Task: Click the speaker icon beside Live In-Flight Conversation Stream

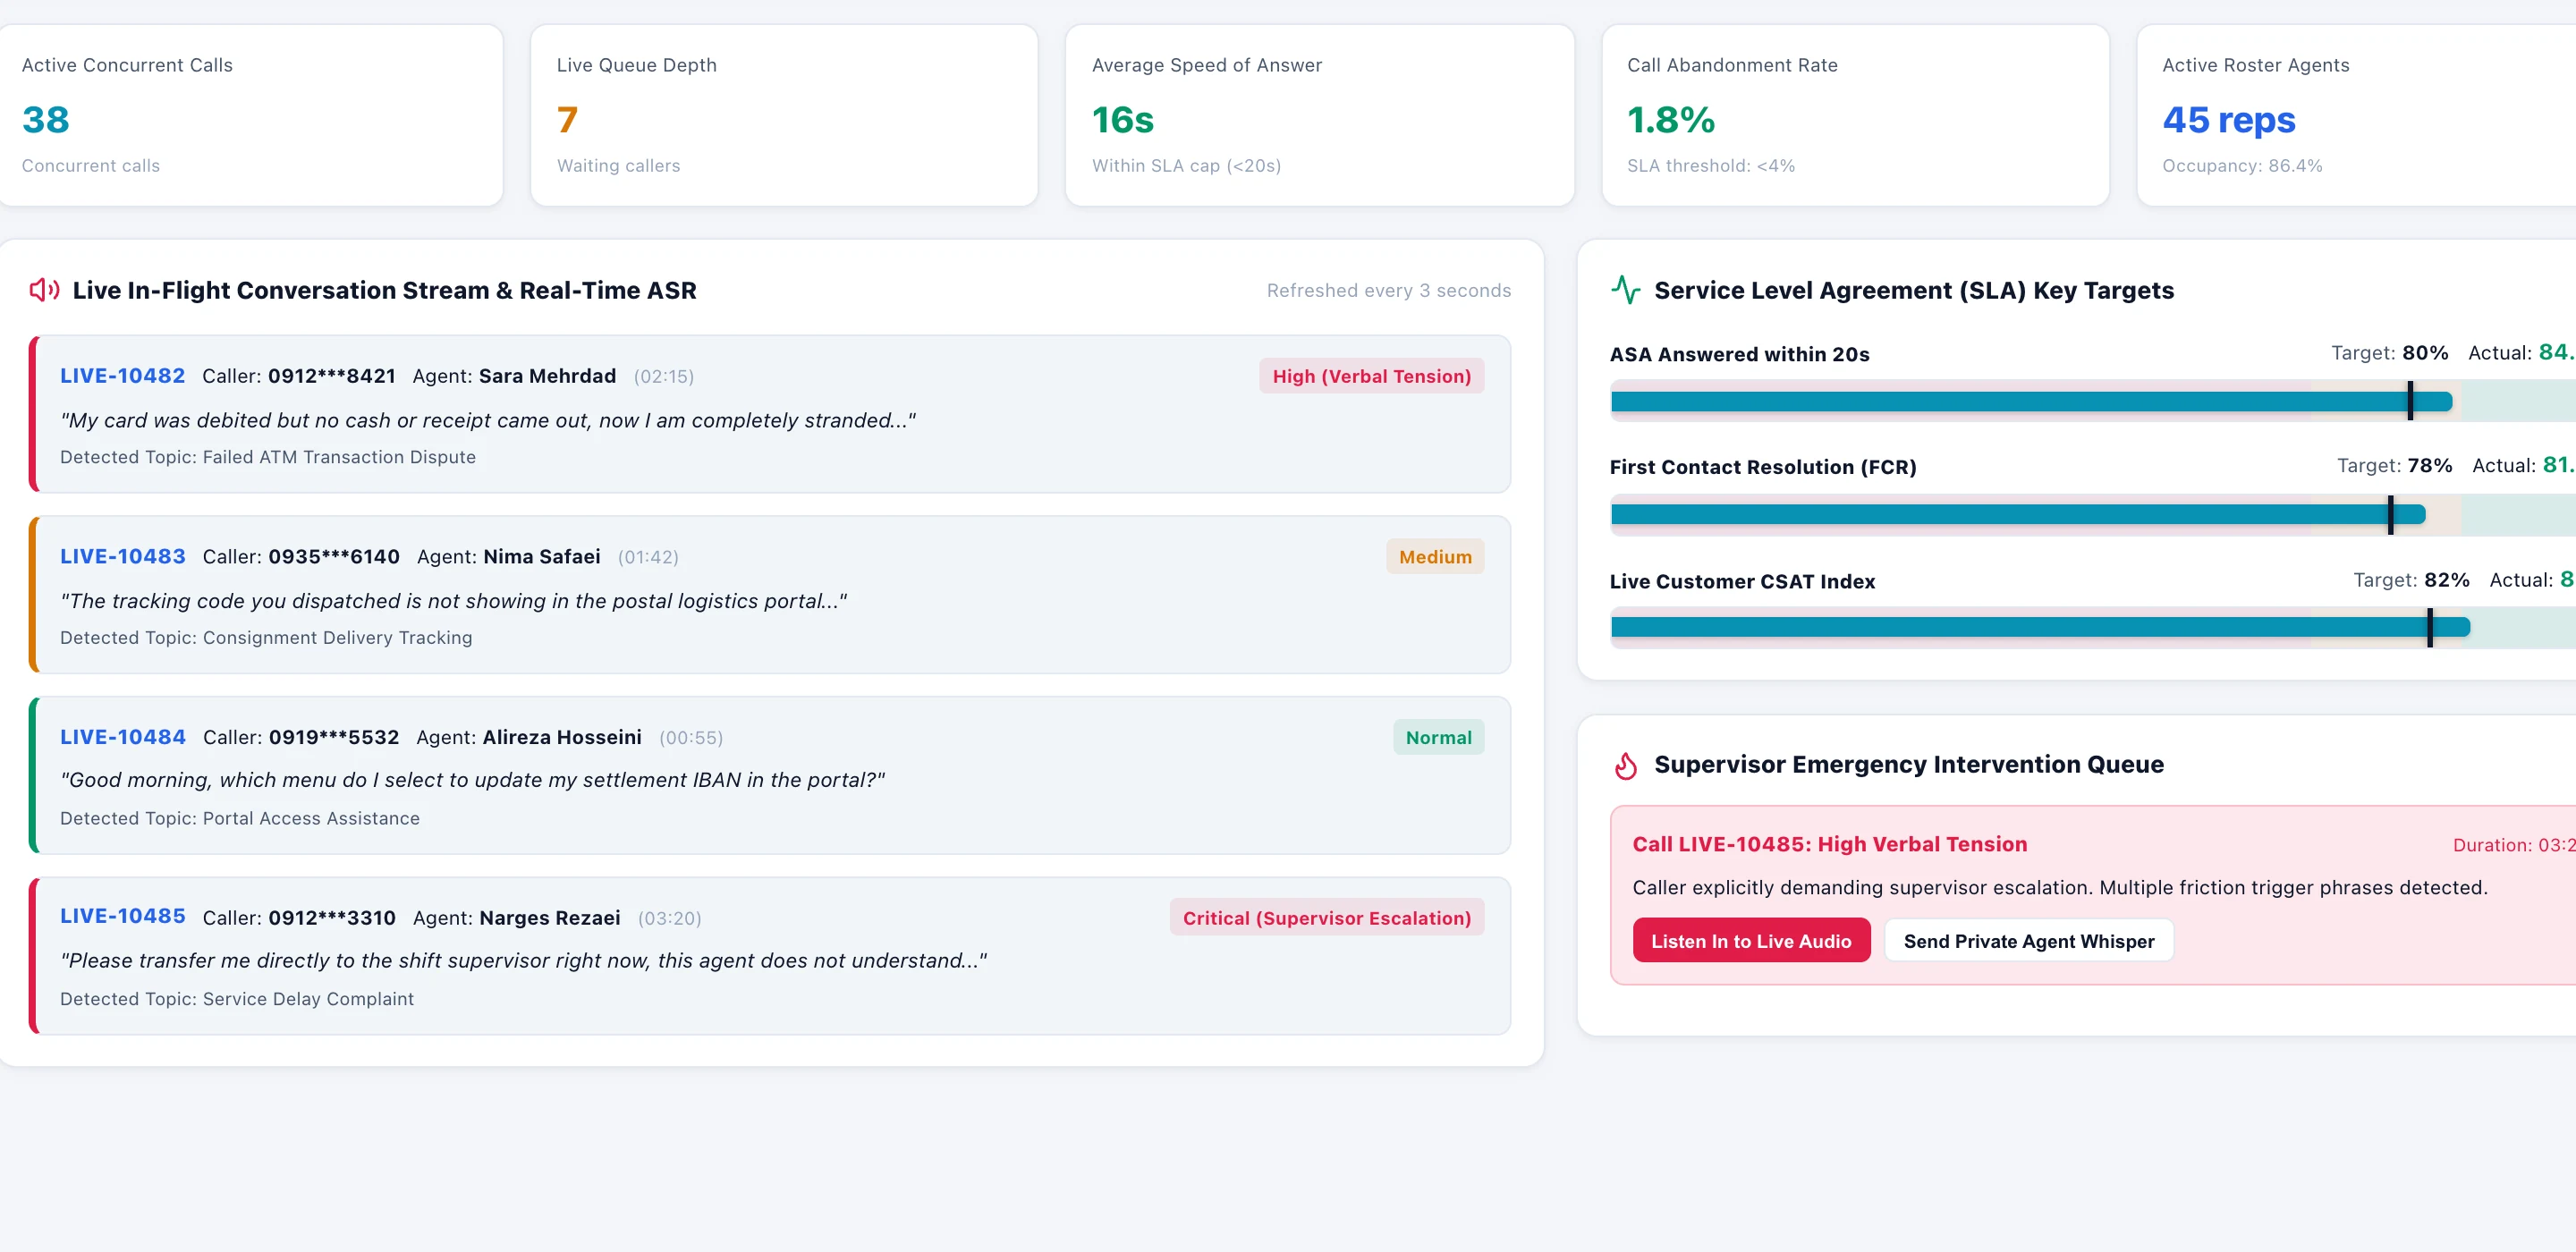Action: point(44,290)
